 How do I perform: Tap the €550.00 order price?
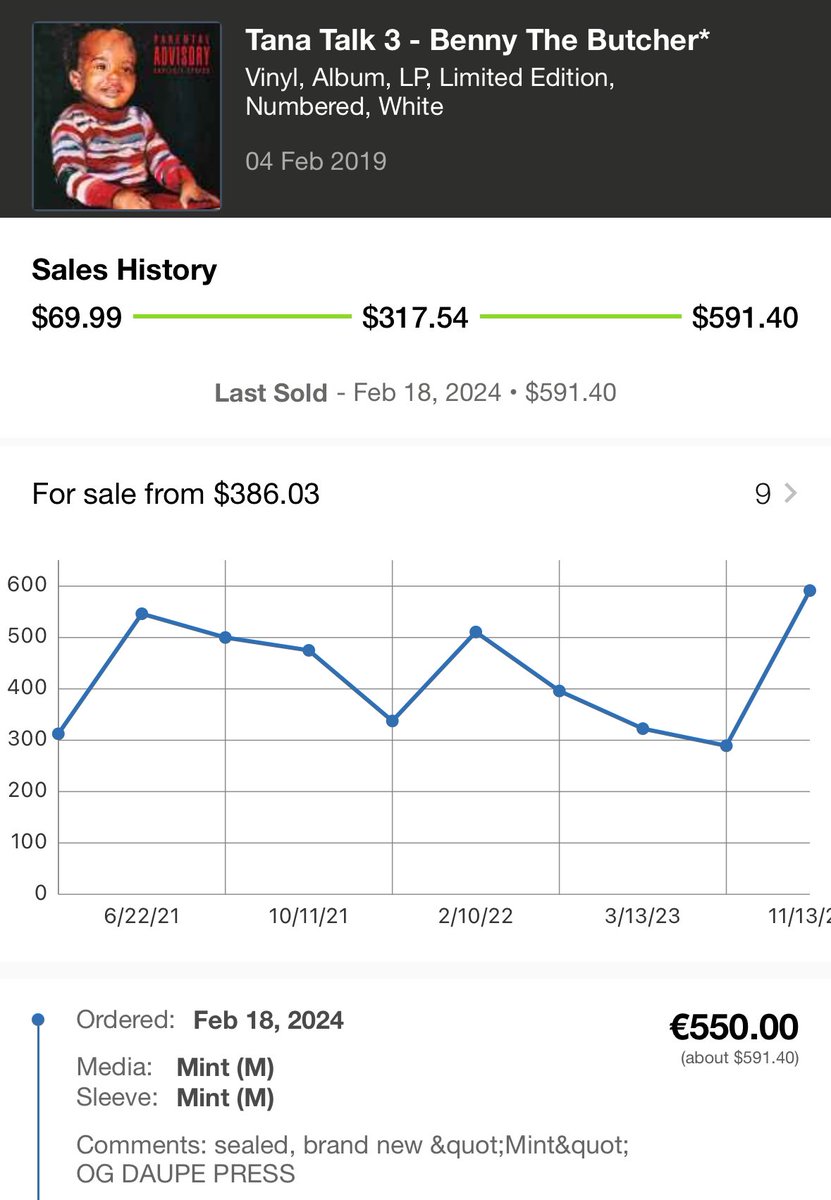pos(734,1027)
